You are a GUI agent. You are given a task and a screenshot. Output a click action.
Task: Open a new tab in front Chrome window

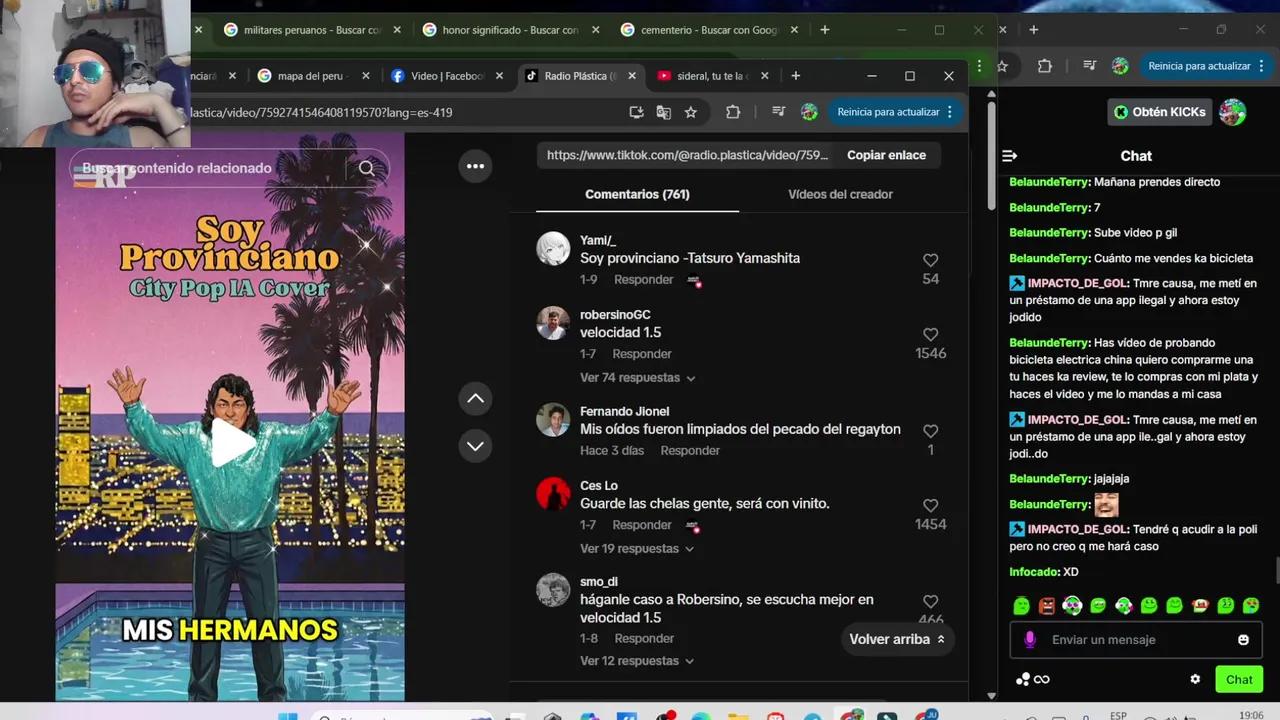[796, 76]
